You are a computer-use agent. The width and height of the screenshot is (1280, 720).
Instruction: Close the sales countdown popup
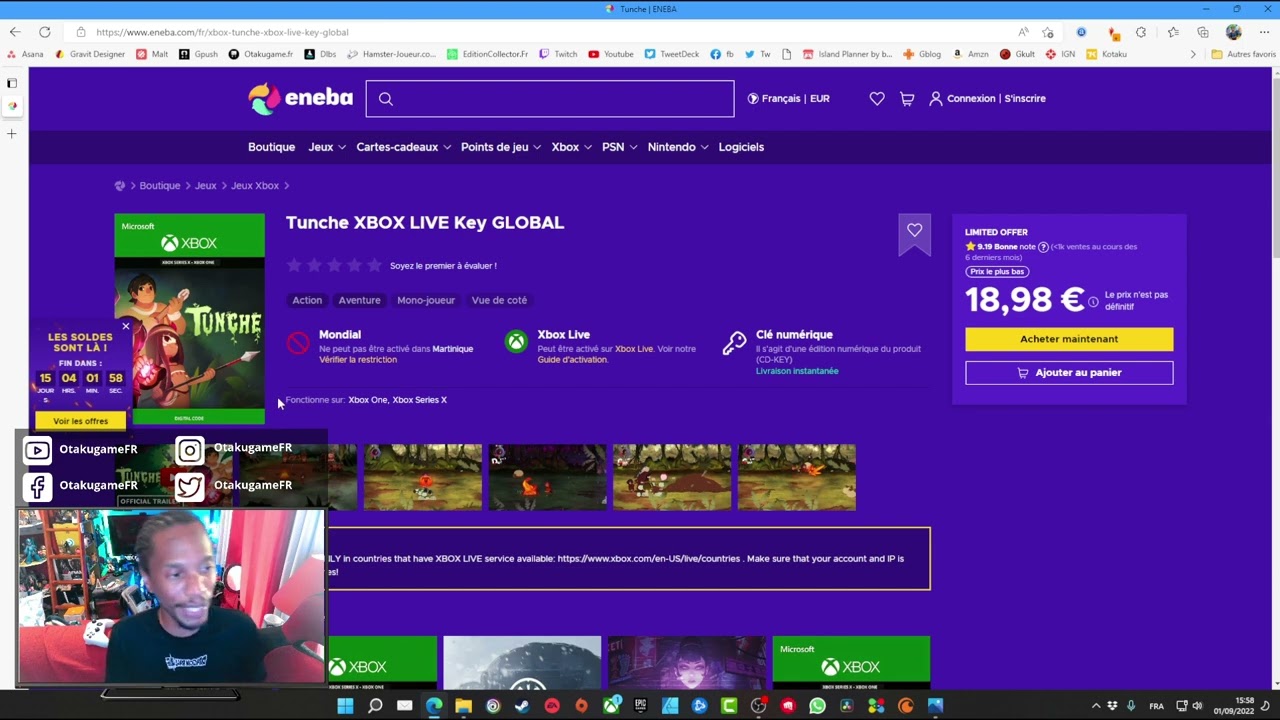125,326
